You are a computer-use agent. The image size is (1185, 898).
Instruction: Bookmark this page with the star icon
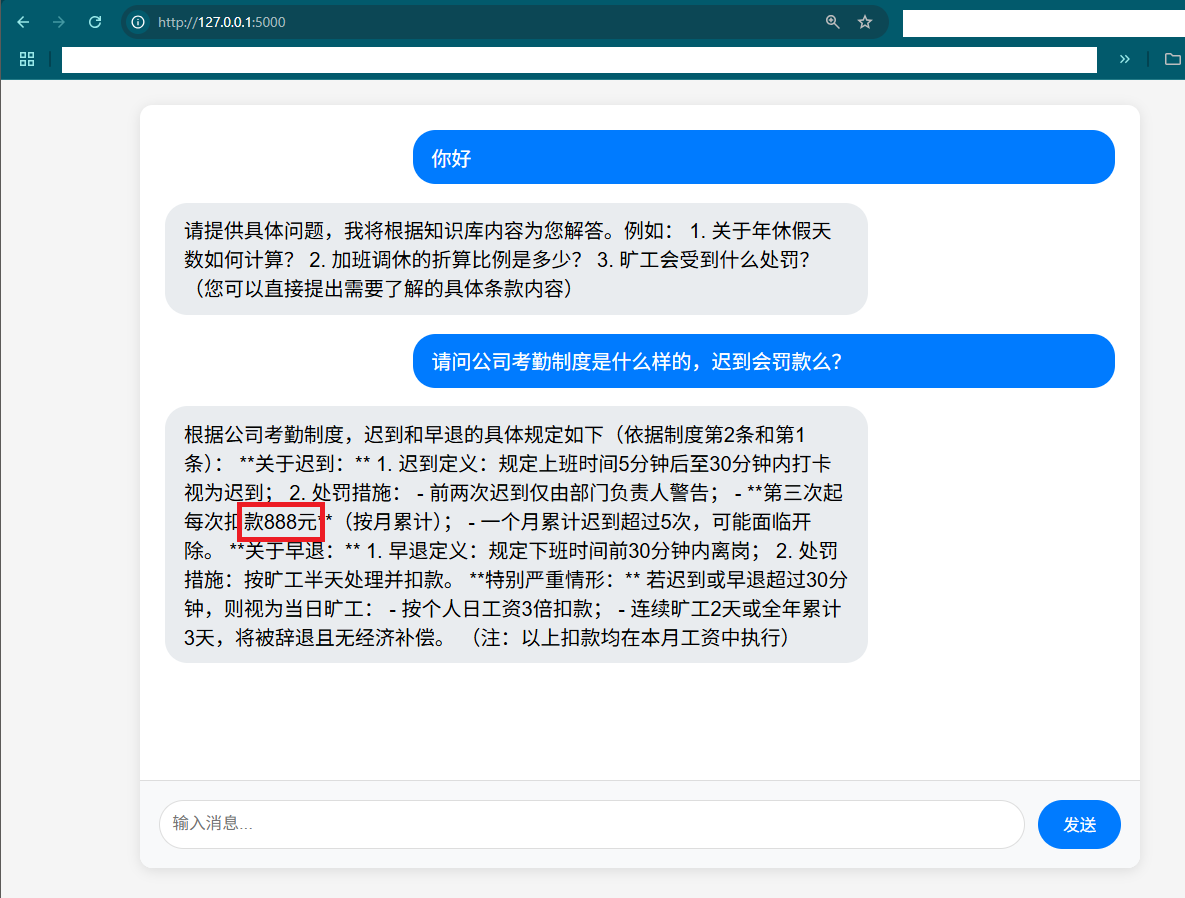tap(865, 22)
